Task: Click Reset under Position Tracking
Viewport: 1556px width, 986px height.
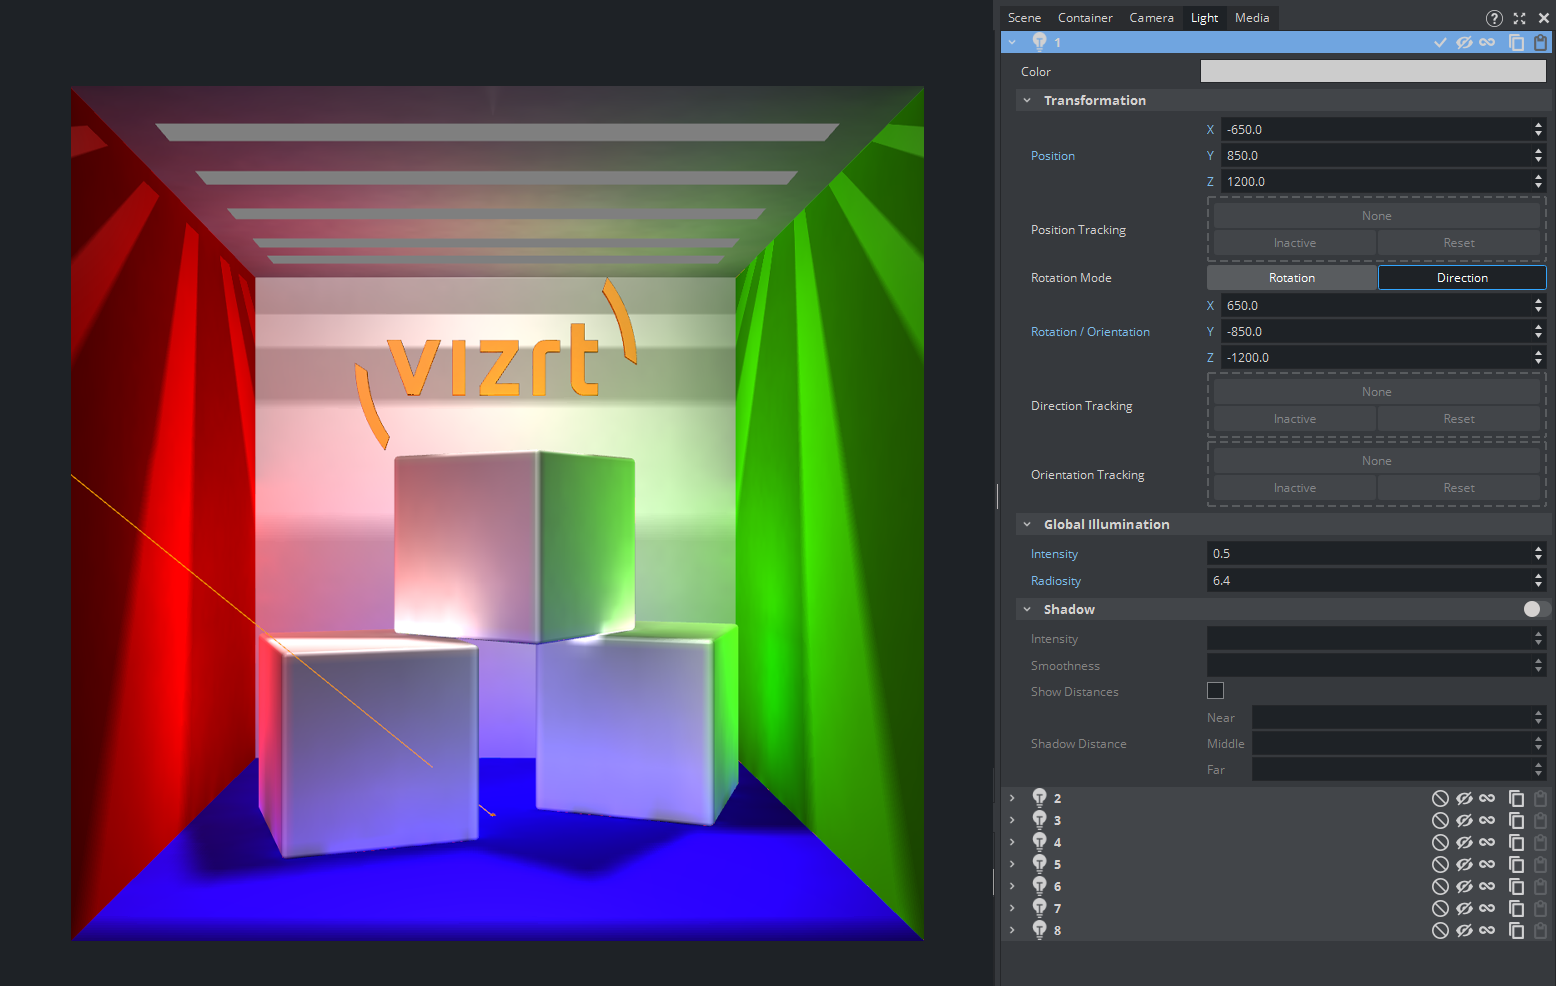Action: [x=1458, y=243]
